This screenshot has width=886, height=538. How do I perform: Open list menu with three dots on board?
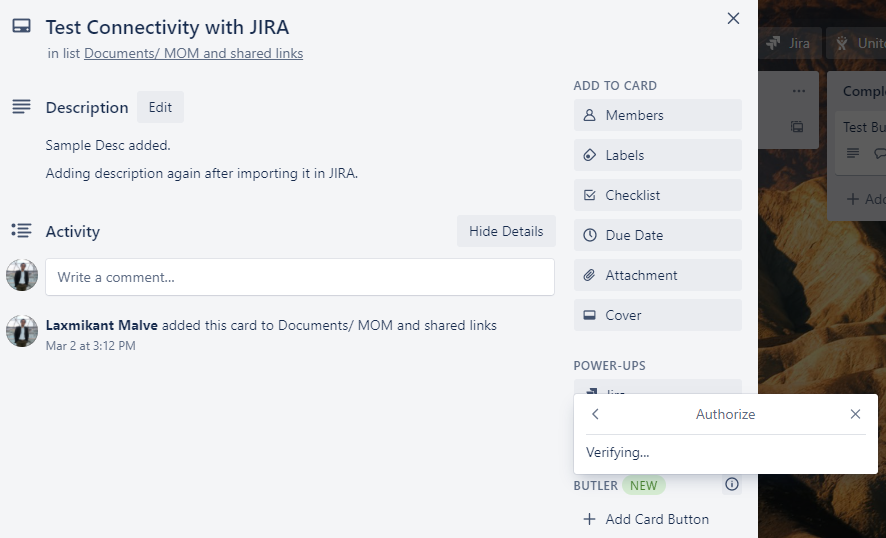[x=798, y=91]
